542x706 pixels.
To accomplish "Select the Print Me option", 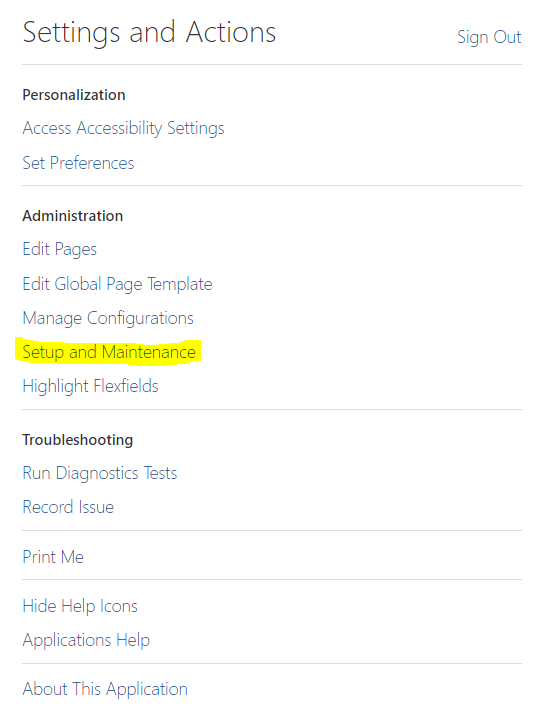I will tap(53, 557).
